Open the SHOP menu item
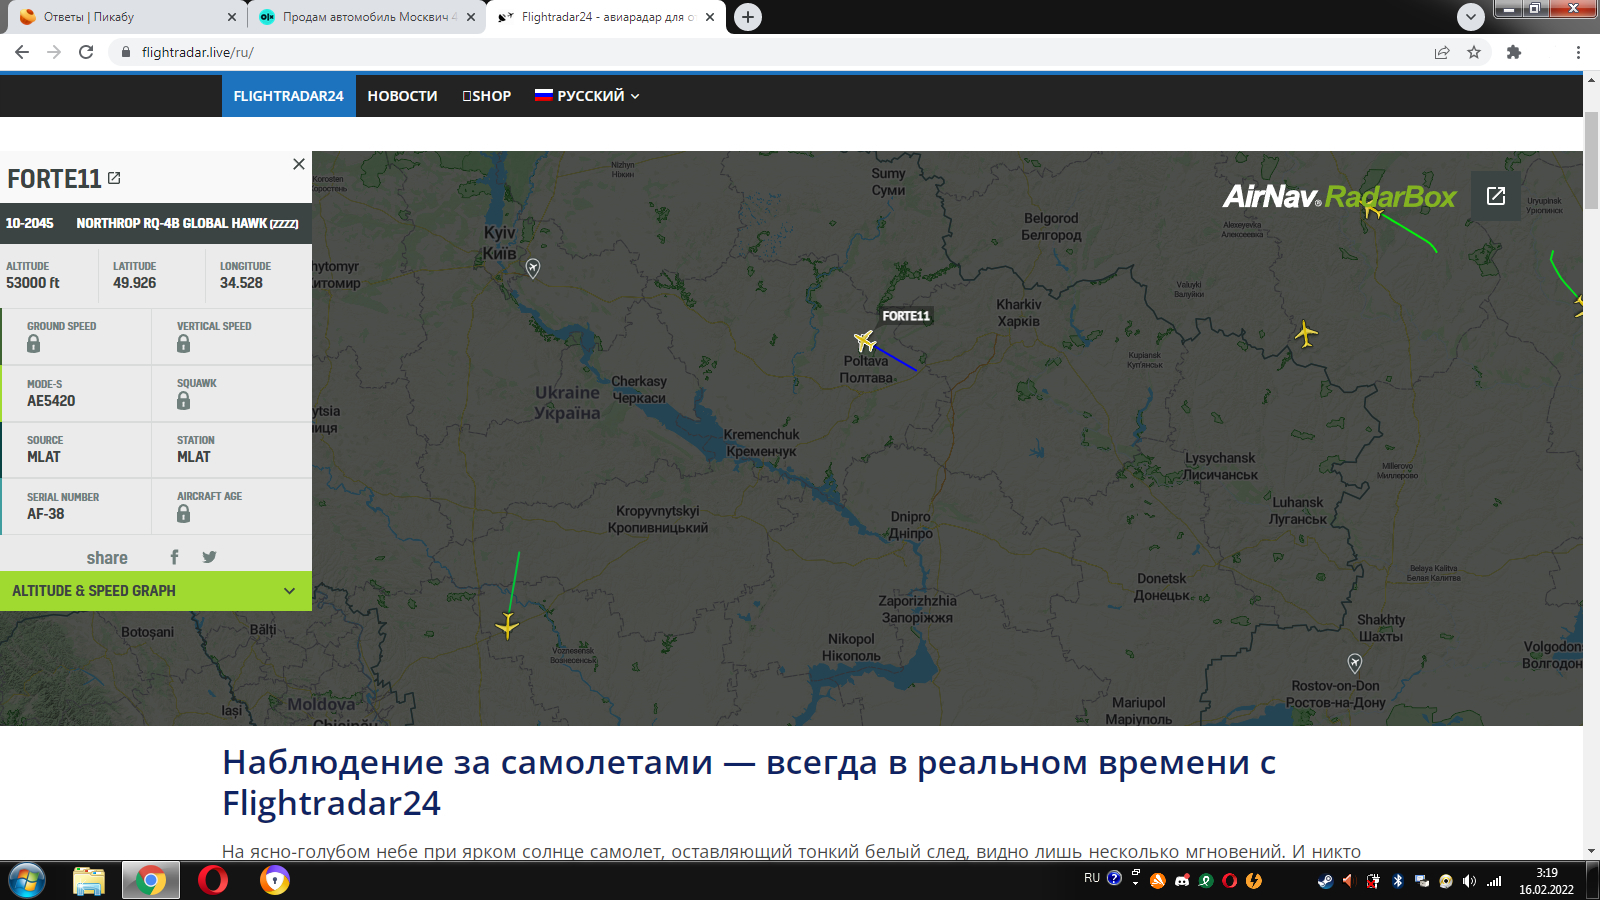Screen dimensions: 1600x900 coord(487,96)
